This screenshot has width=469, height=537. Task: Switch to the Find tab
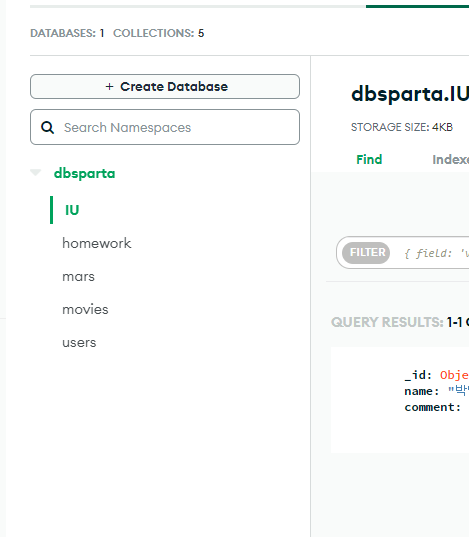click(x=369, y=159)
